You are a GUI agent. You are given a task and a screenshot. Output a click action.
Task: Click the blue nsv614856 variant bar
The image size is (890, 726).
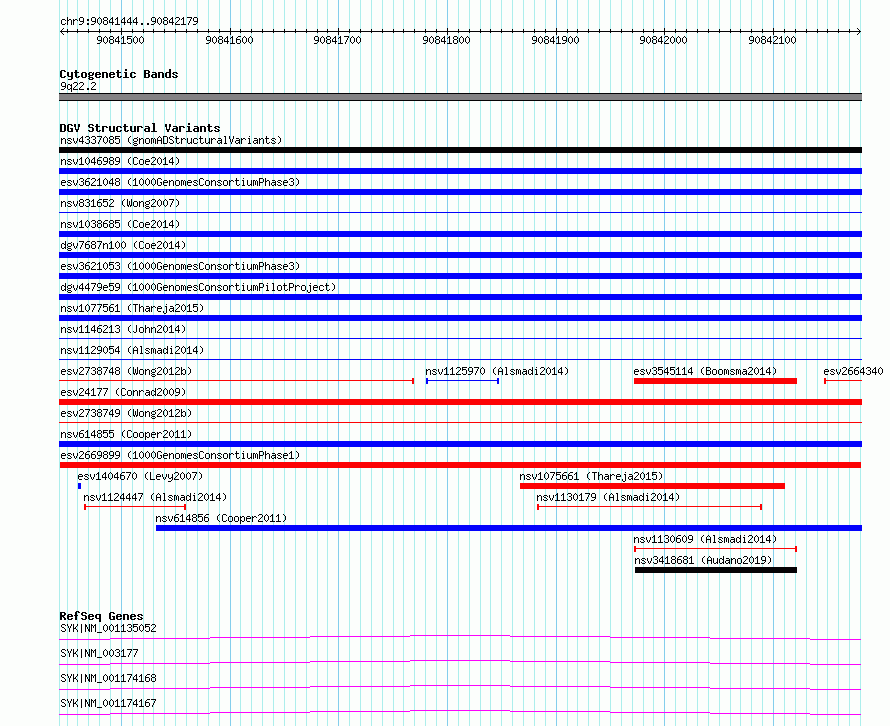click(x=509, y=528)
